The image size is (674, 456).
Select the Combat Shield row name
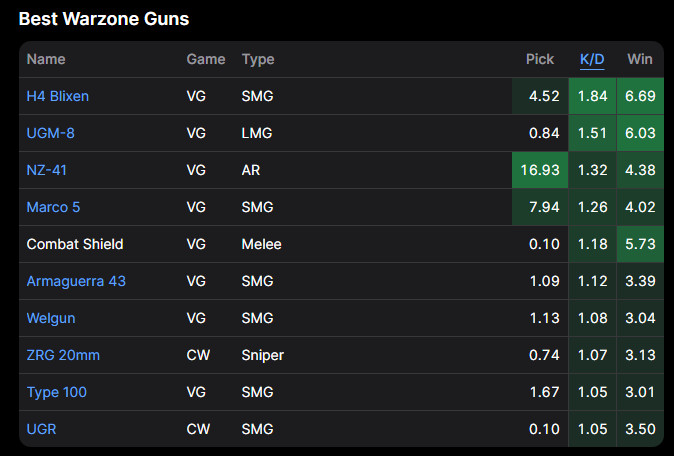click(75, 244)
